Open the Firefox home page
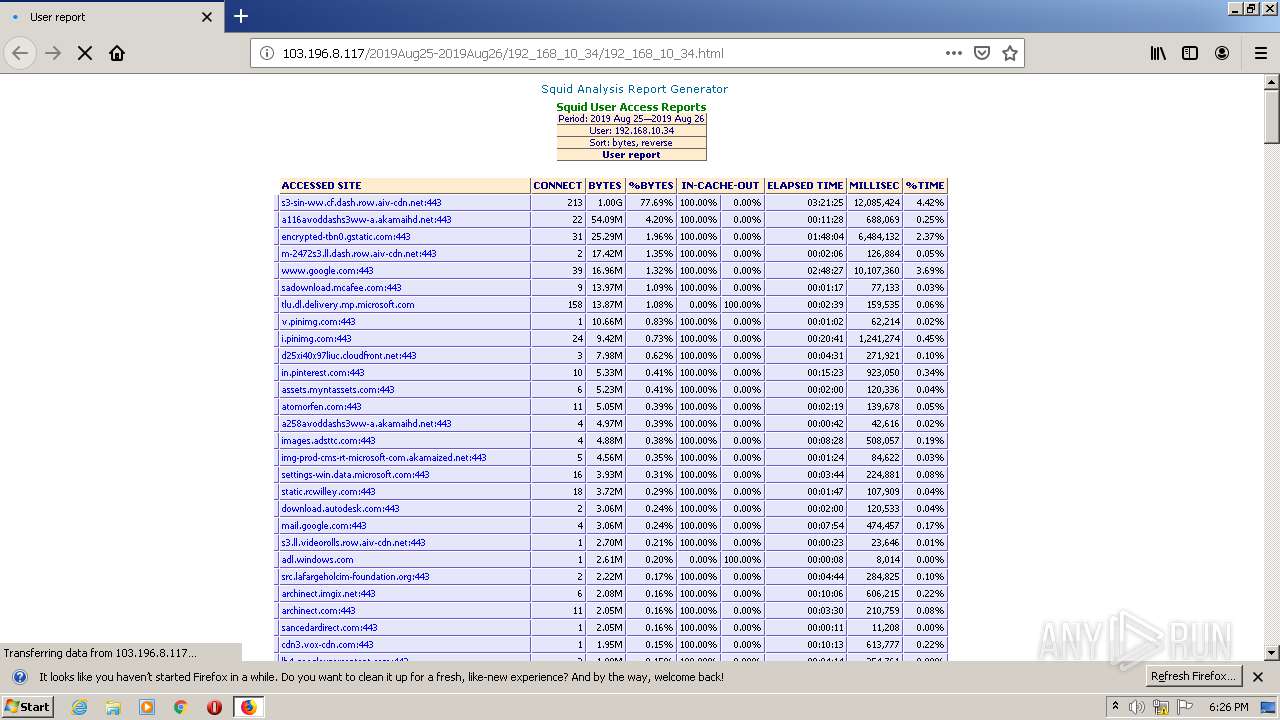This screenshot has height=720, width=1280. tap(117, 53)
